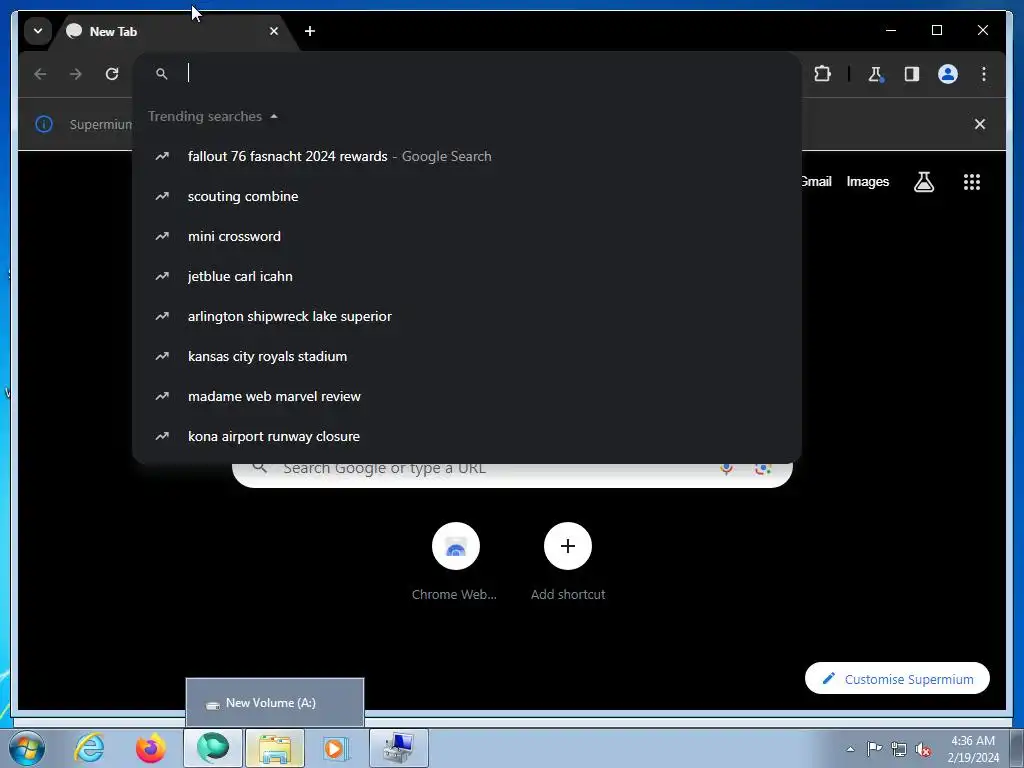Open the network tray icon

coord(899,749)
